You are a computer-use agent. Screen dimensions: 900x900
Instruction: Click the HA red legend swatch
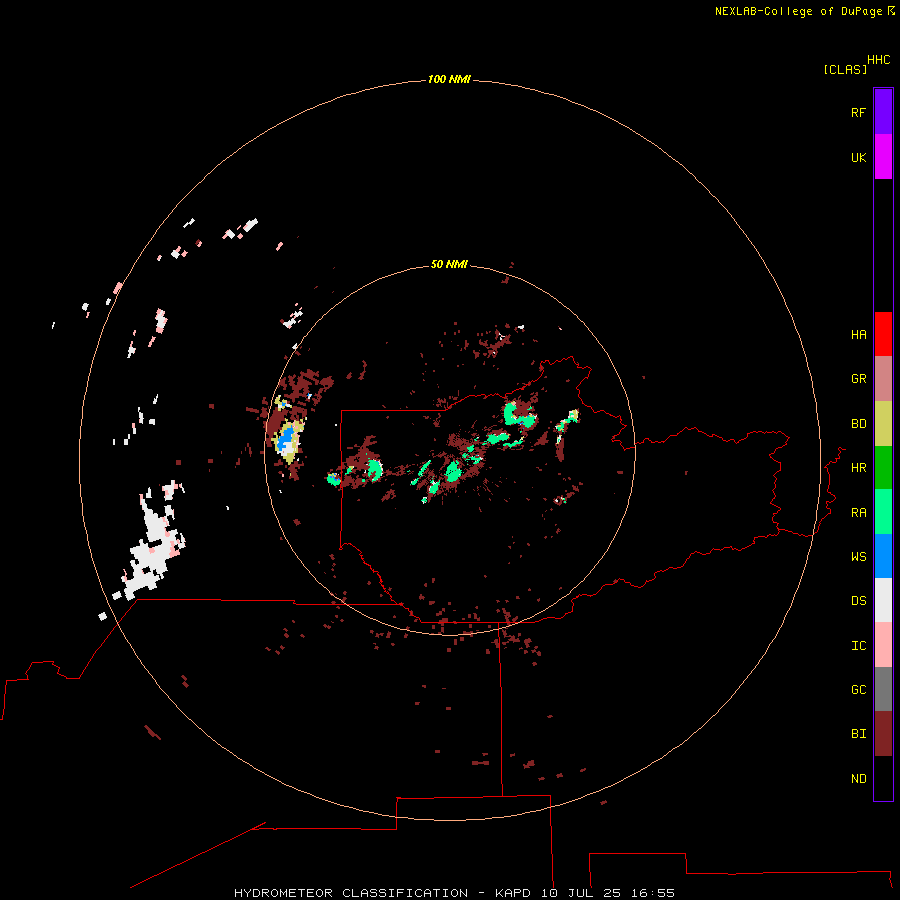click(x=883, y=334)
